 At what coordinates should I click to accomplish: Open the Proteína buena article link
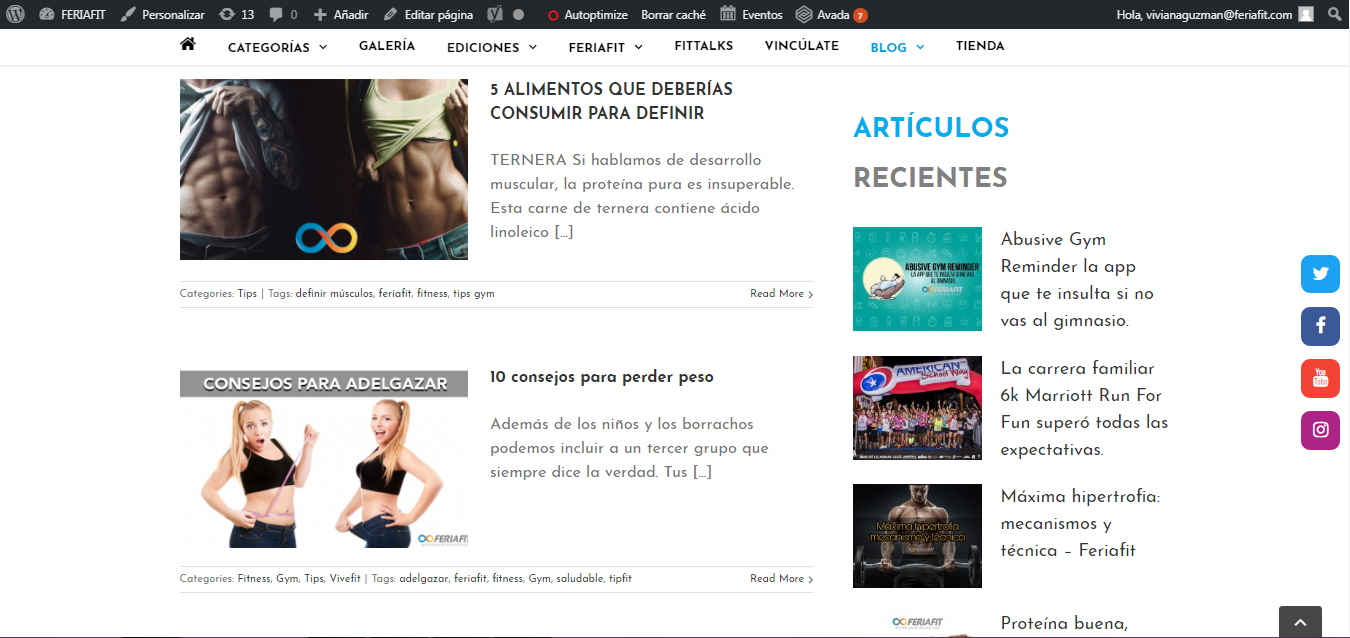(x=1064, y=624)
